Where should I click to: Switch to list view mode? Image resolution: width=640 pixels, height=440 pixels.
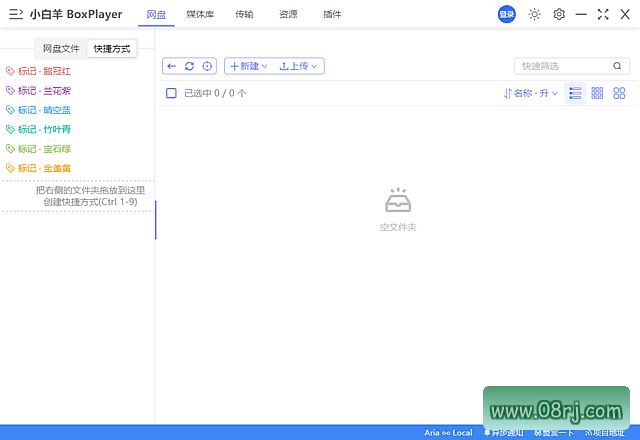(x=575, y=93)
